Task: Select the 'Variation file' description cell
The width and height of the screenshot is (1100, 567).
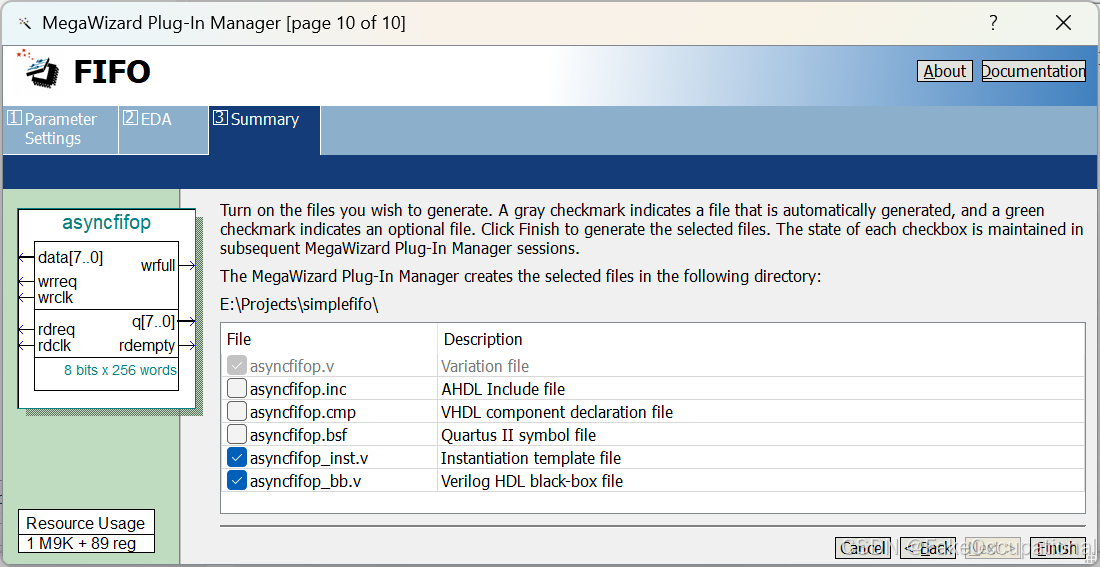Action: 485,366
